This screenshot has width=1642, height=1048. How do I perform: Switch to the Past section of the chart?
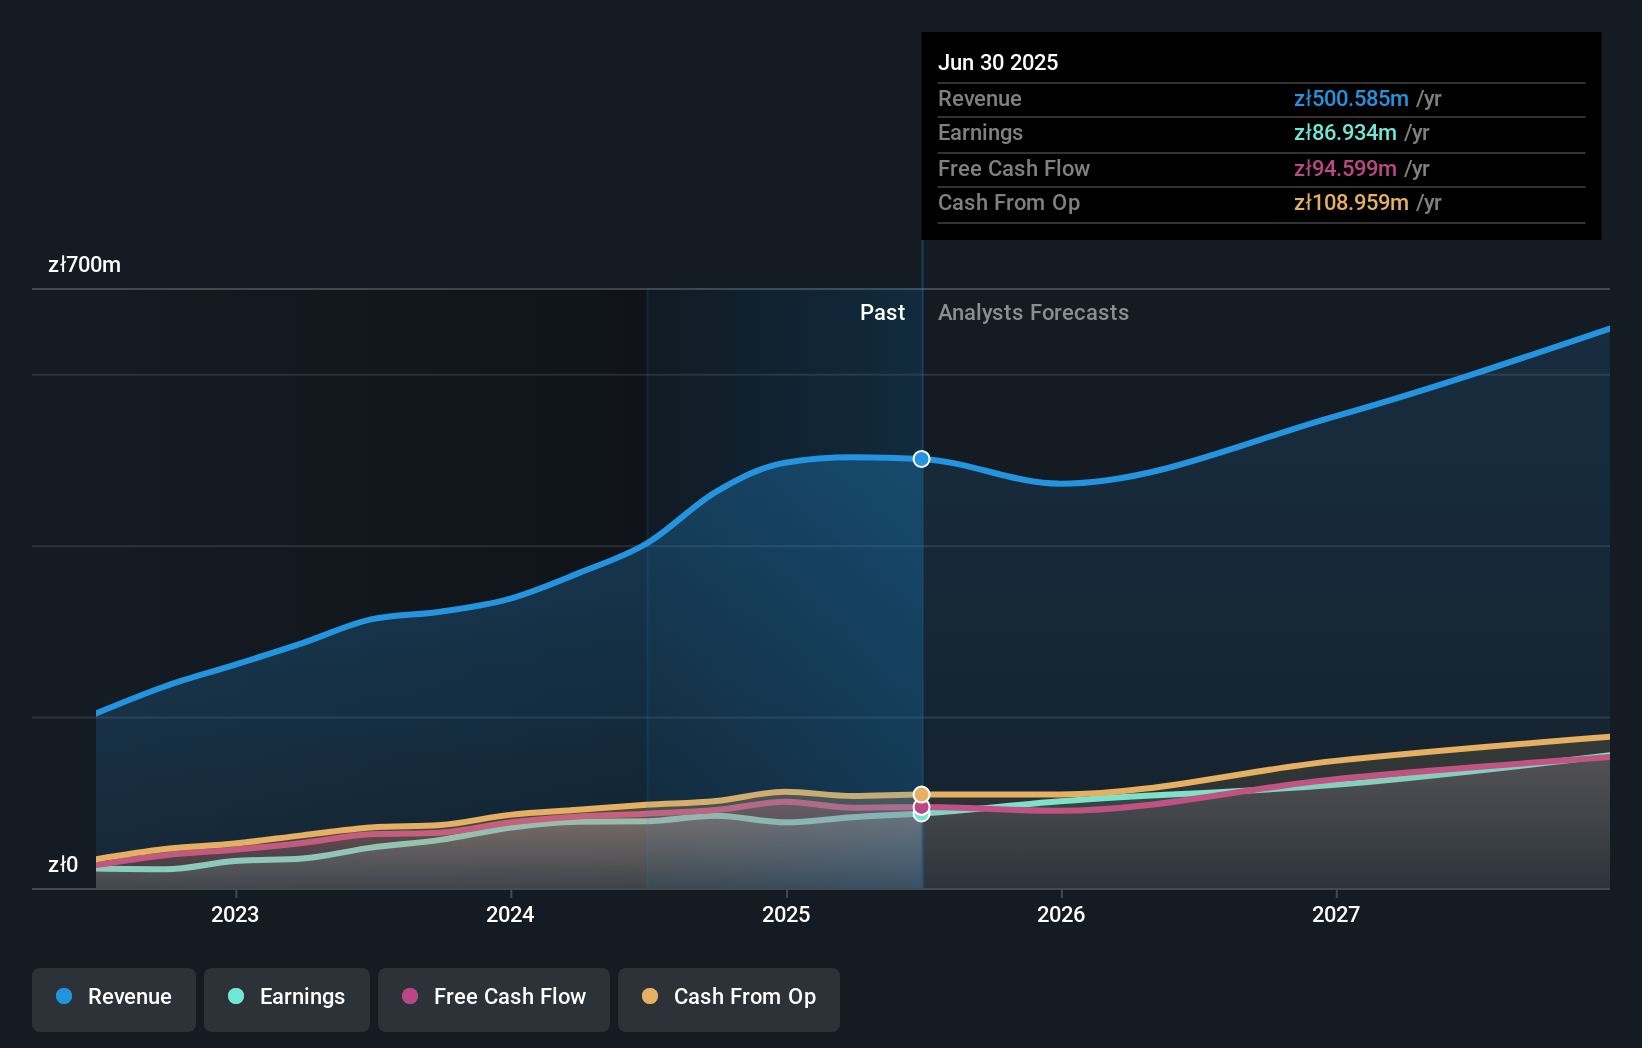(882, 312)
